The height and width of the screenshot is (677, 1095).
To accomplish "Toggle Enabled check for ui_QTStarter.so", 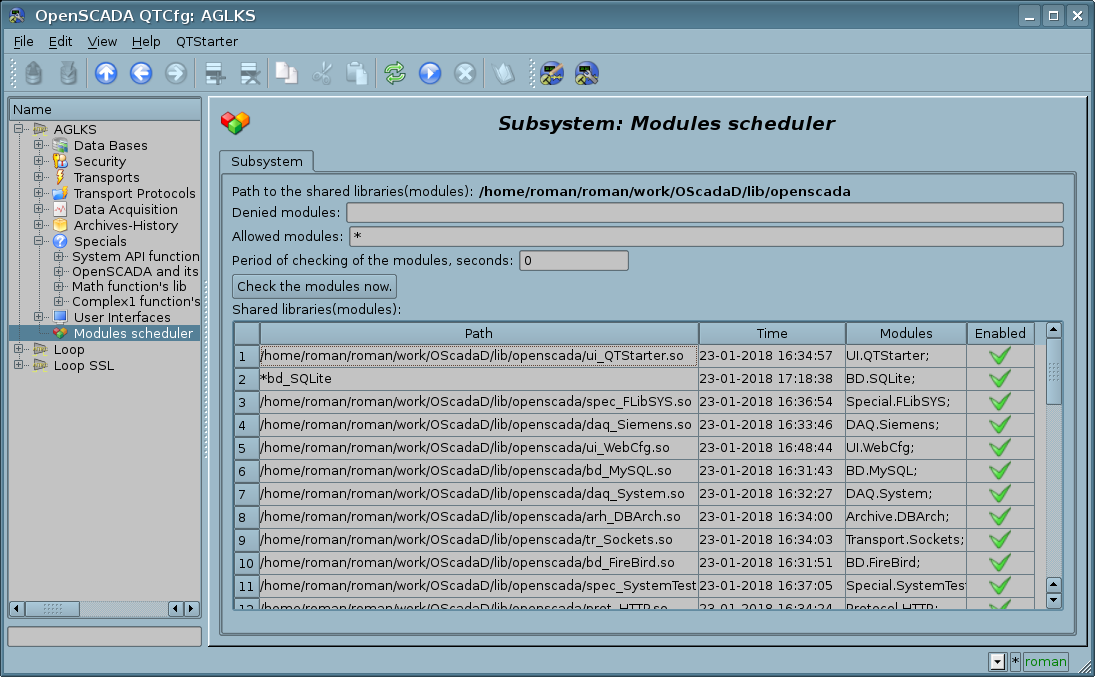I will (x=1000, y=356).
